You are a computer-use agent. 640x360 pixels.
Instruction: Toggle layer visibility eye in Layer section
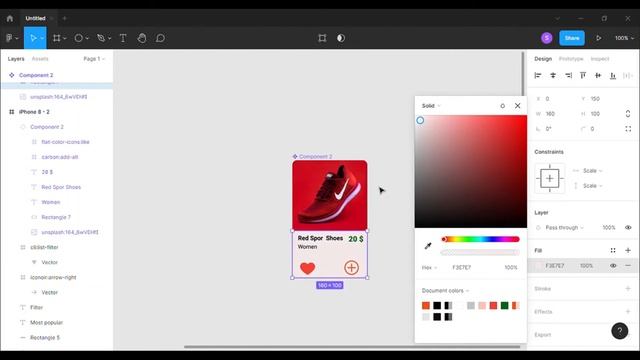pos(628,227)
